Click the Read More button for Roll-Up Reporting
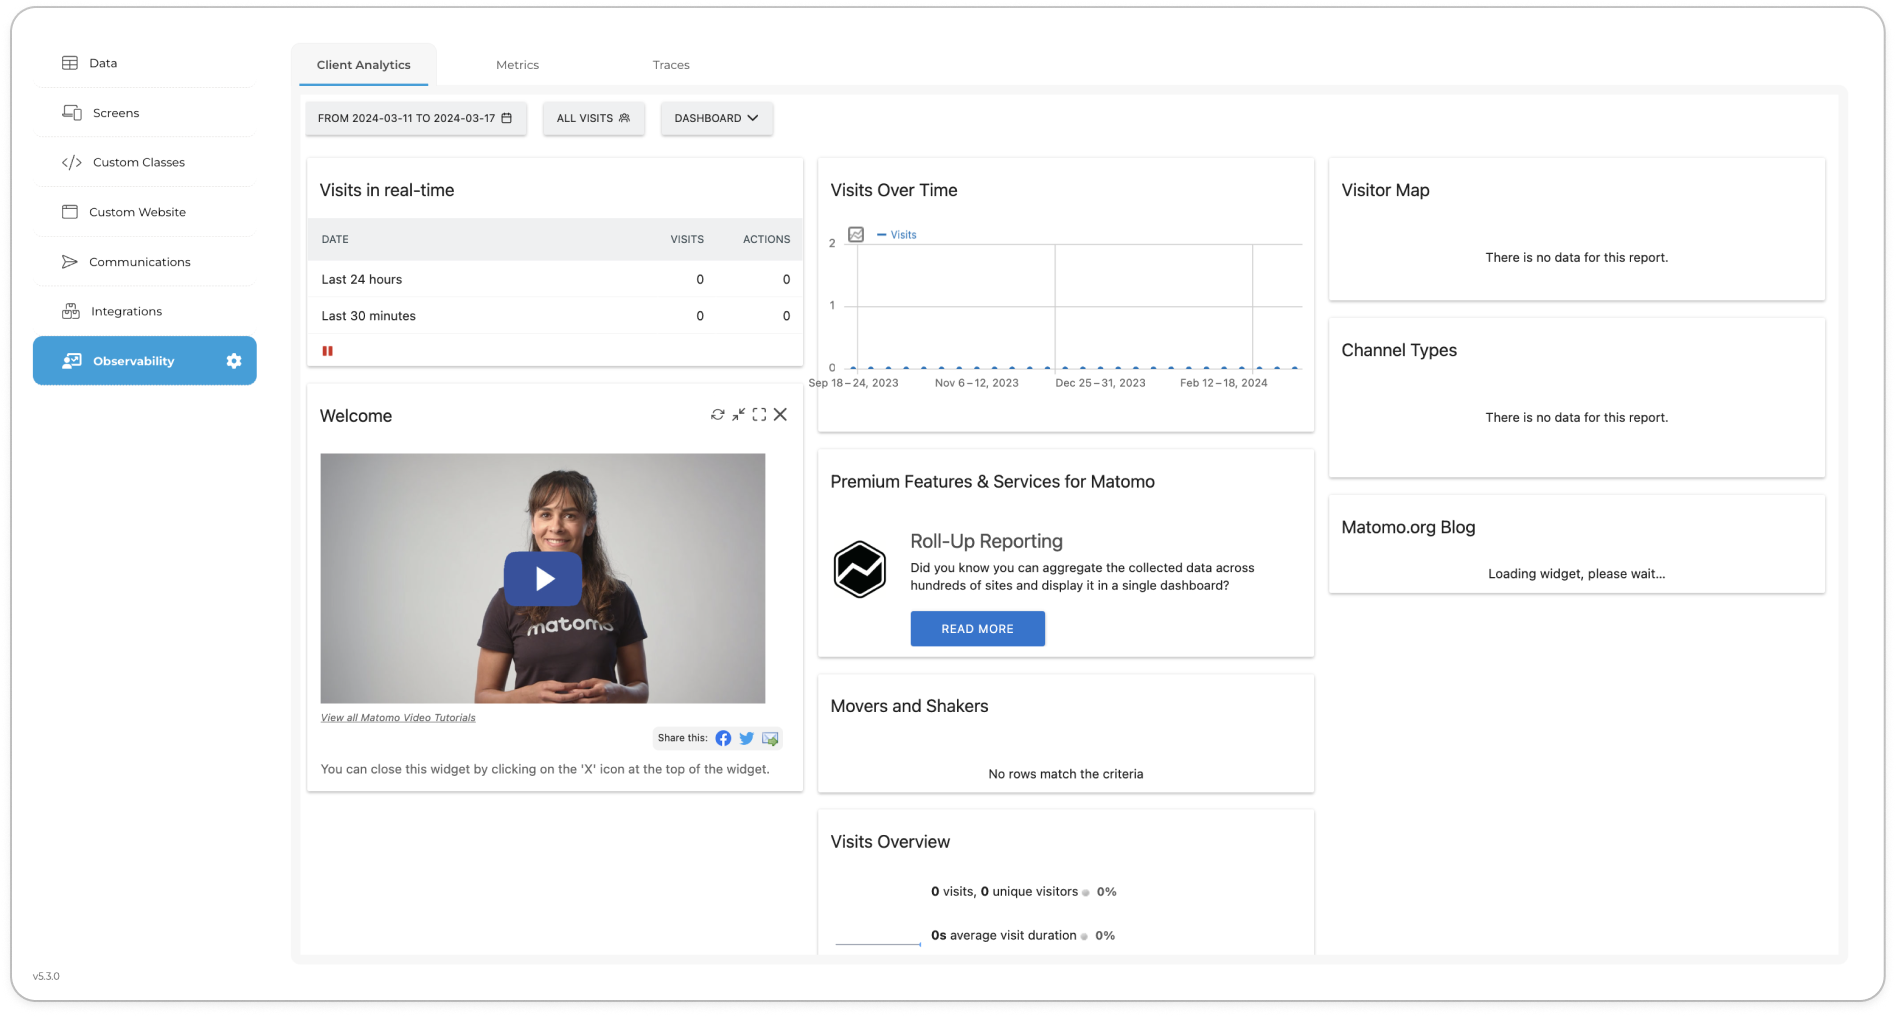Image resolution: width=1896 pixels, height=1016 pixels. [x=977, y=629]
